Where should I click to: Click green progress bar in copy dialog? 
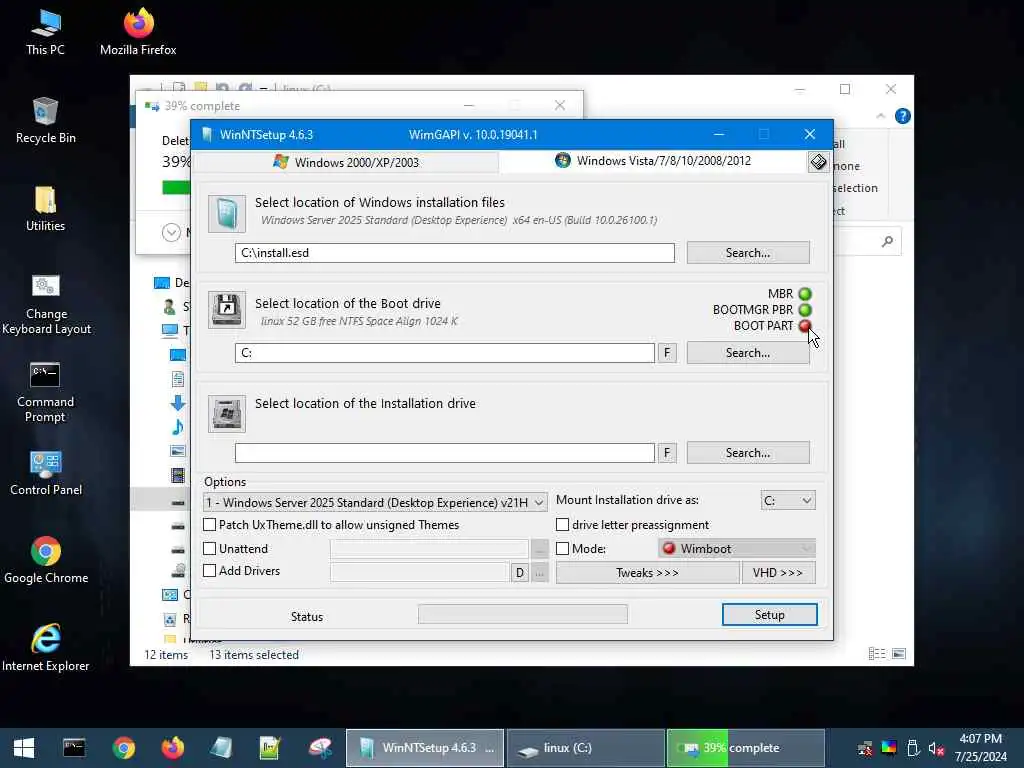pos(176,187)
